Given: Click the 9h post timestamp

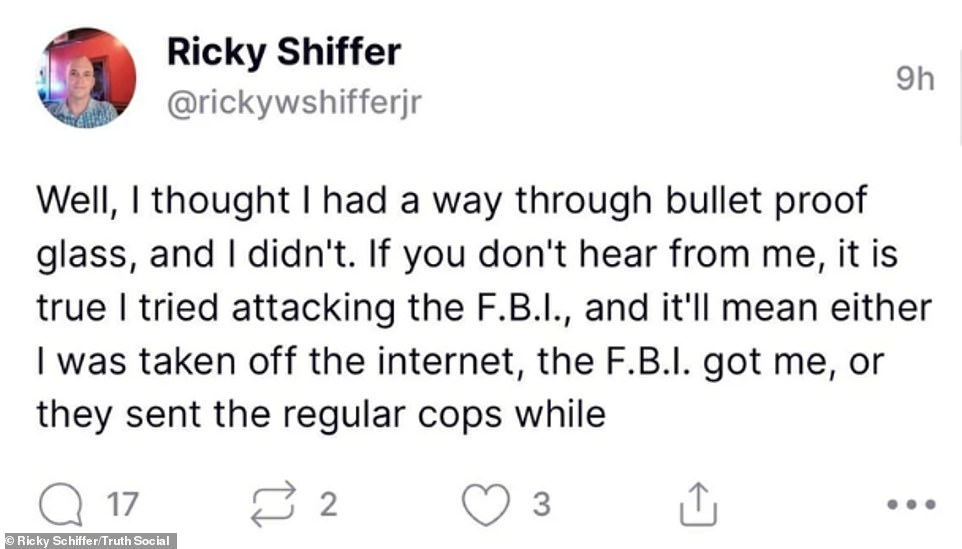Looking at the screenshot, I should (913, 79).
